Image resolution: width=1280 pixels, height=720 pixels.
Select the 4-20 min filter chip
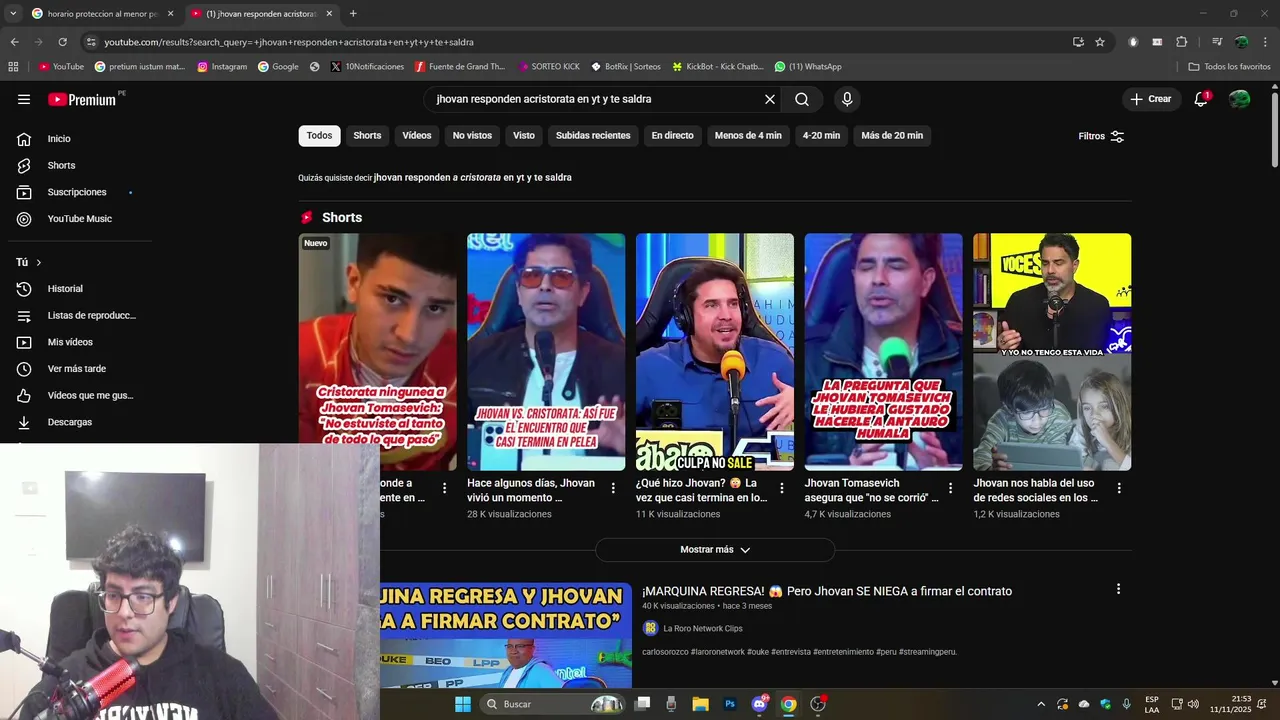pyautogui.click(x=821, y=136)
